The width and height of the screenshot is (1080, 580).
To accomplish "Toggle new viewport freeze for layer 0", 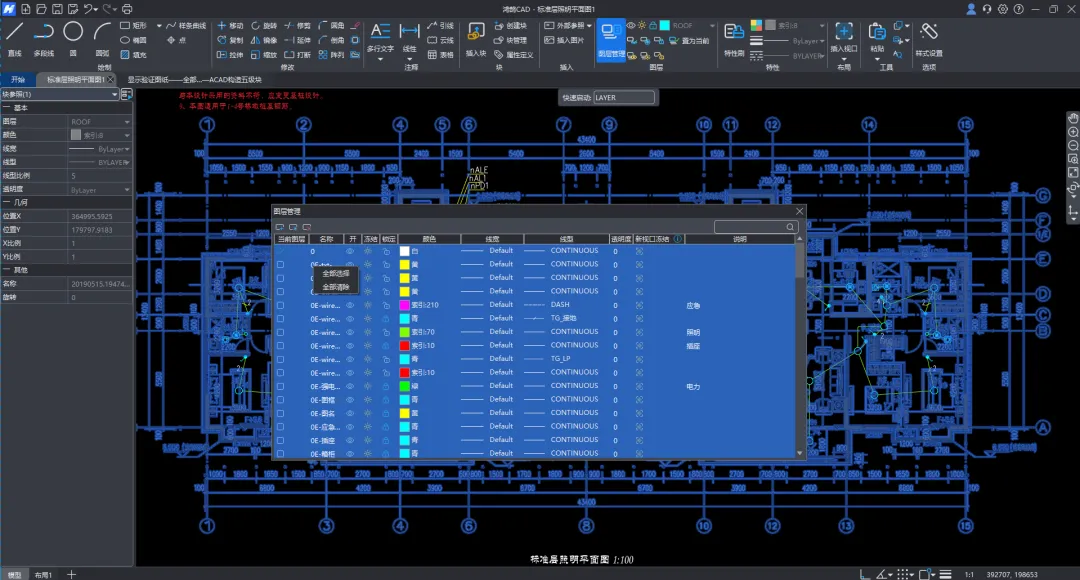I will (639, 251).
